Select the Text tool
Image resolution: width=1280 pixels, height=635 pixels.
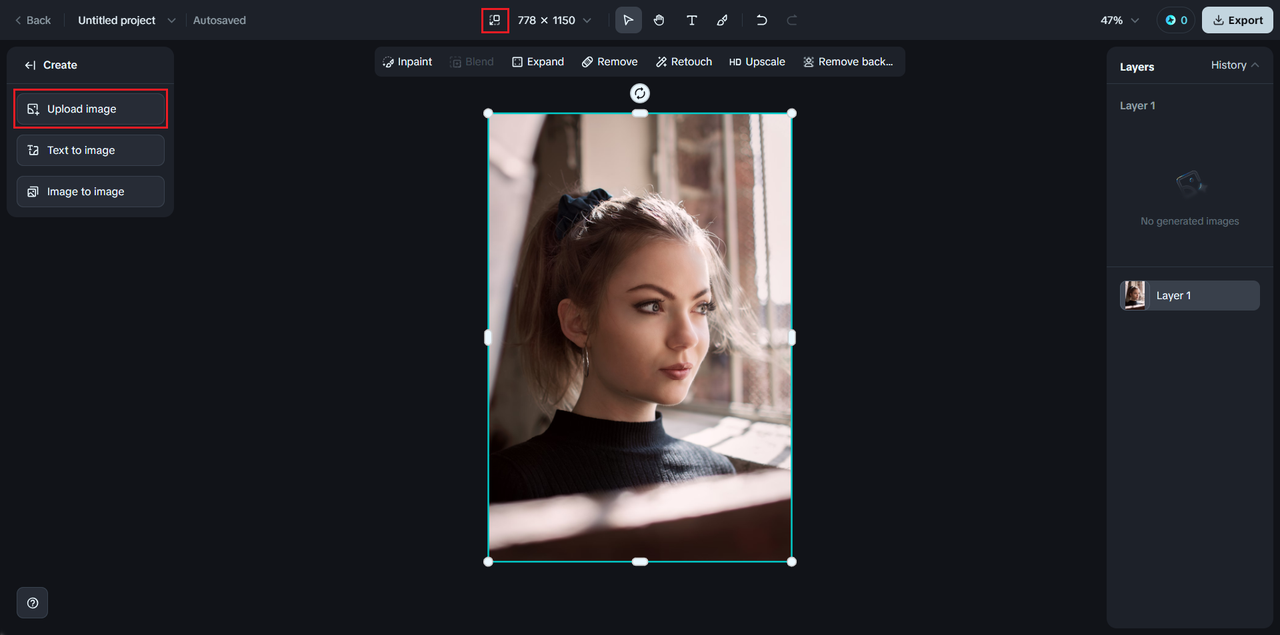click(691, 20)
